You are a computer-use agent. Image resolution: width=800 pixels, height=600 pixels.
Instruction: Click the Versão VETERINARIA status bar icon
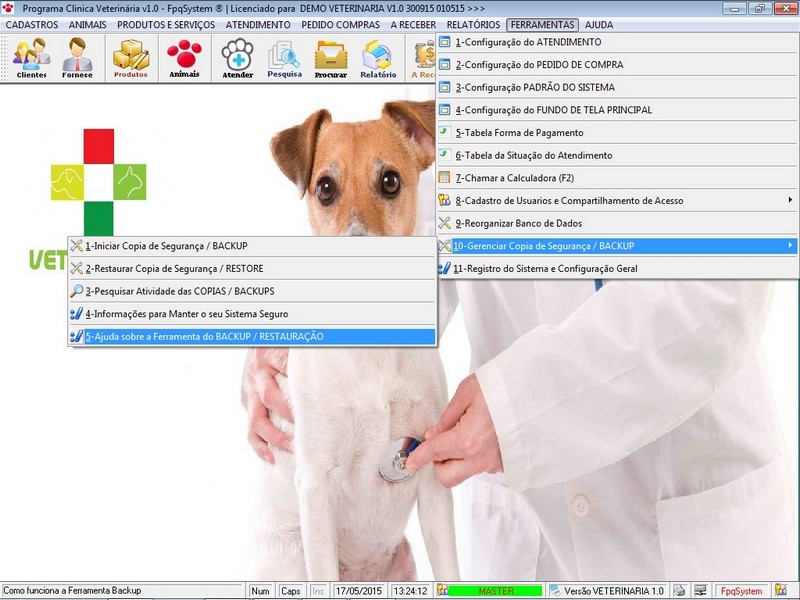point(555,591)
